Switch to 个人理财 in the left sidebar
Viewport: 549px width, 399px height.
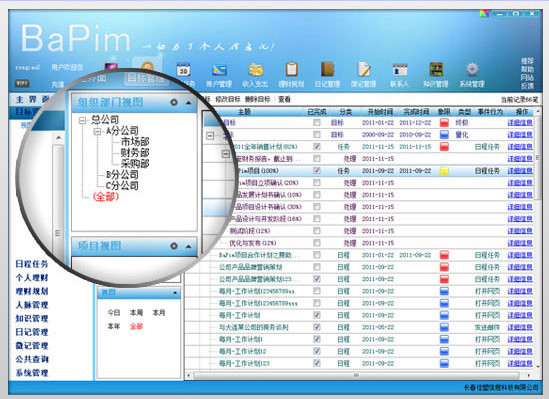pyautogui.click(x=32, y=278)
